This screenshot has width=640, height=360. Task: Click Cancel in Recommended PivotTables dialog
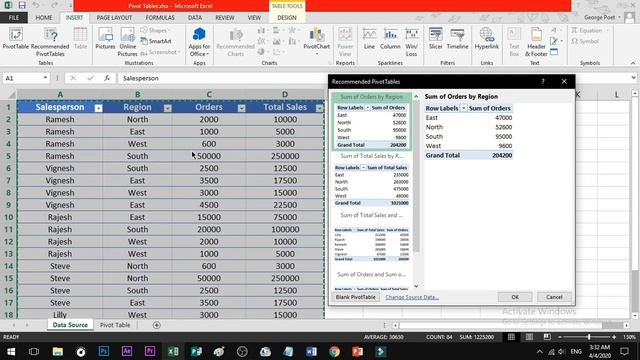click(554, 297)
